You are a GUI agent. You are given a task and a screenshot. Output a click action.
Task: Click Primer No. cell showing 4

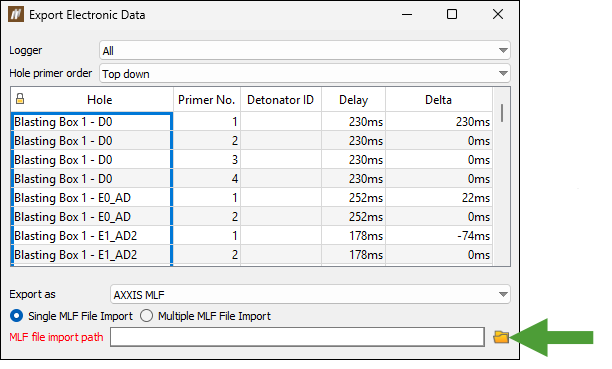pyautogui.click(x=206, y=178)
